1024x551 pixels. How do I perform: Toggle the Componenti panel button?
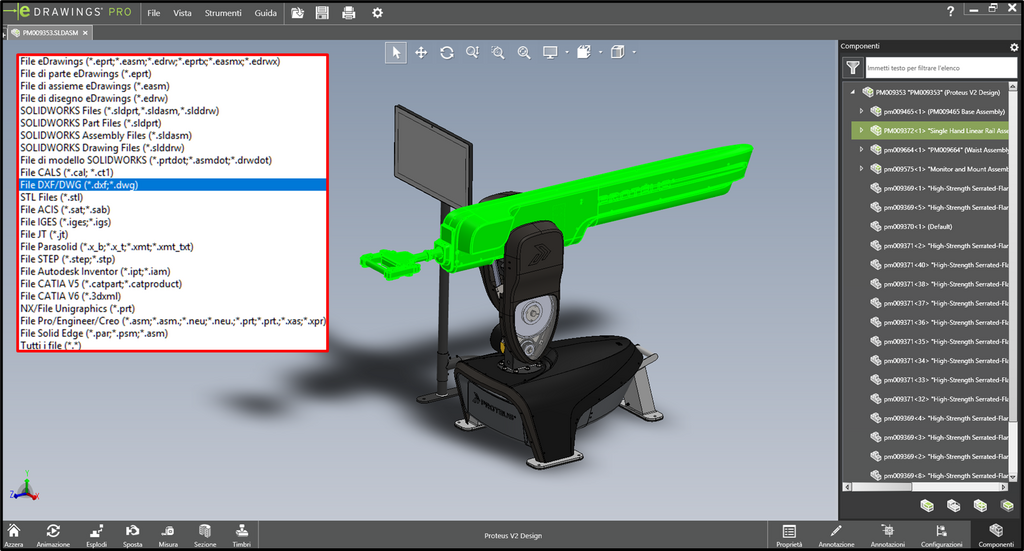[996, 535]
